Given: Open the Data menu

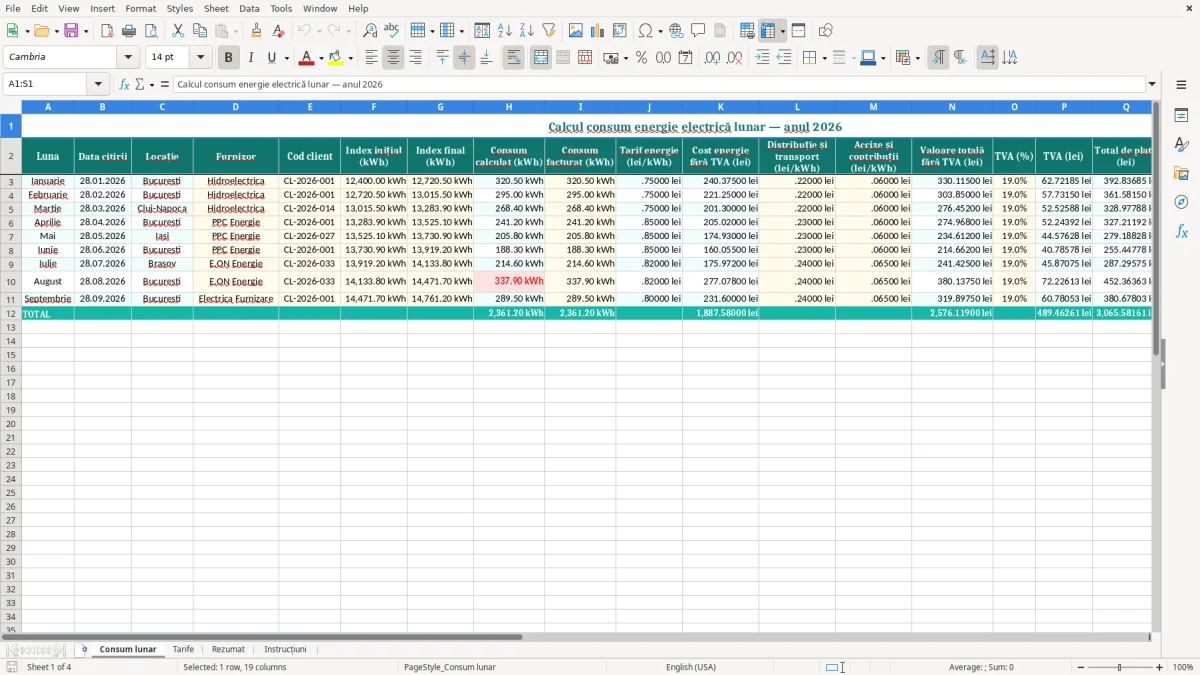Looking at the screenshot, I should click(x=249, y=8).
